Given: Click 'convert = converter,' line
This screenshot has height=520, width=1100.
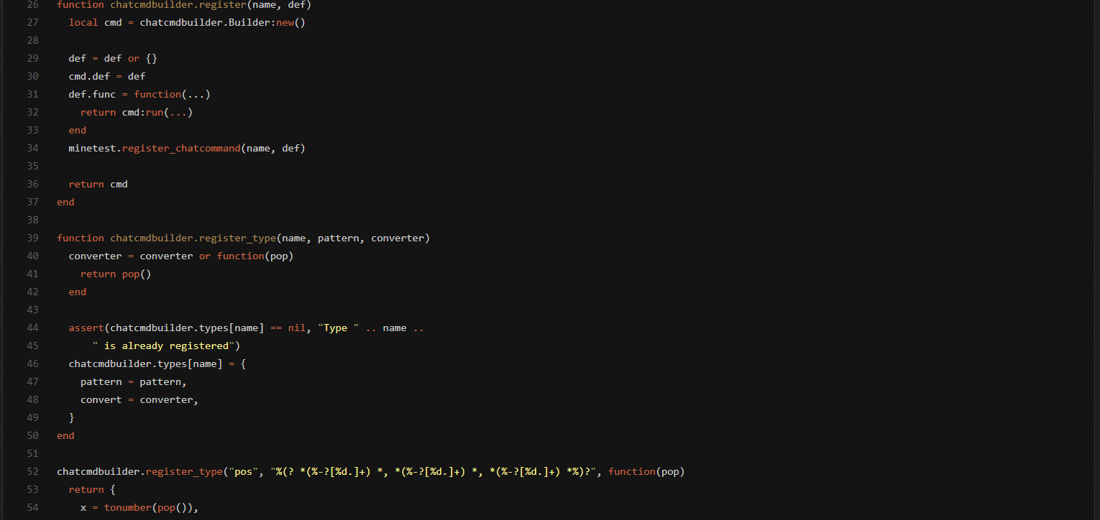Looking at the screenshot, I should click(140, 400).
